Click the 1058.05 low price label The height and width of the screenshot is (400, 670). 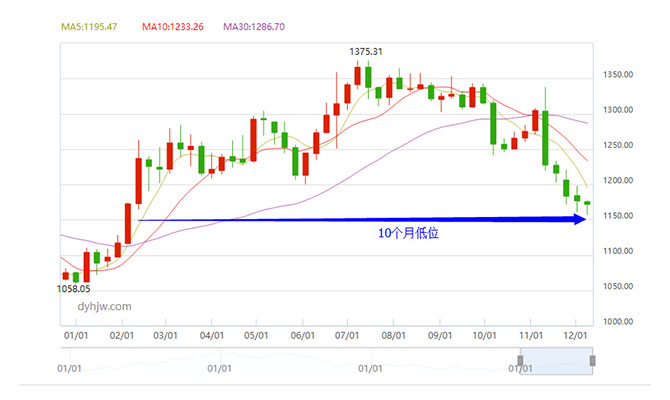point(73,289)
